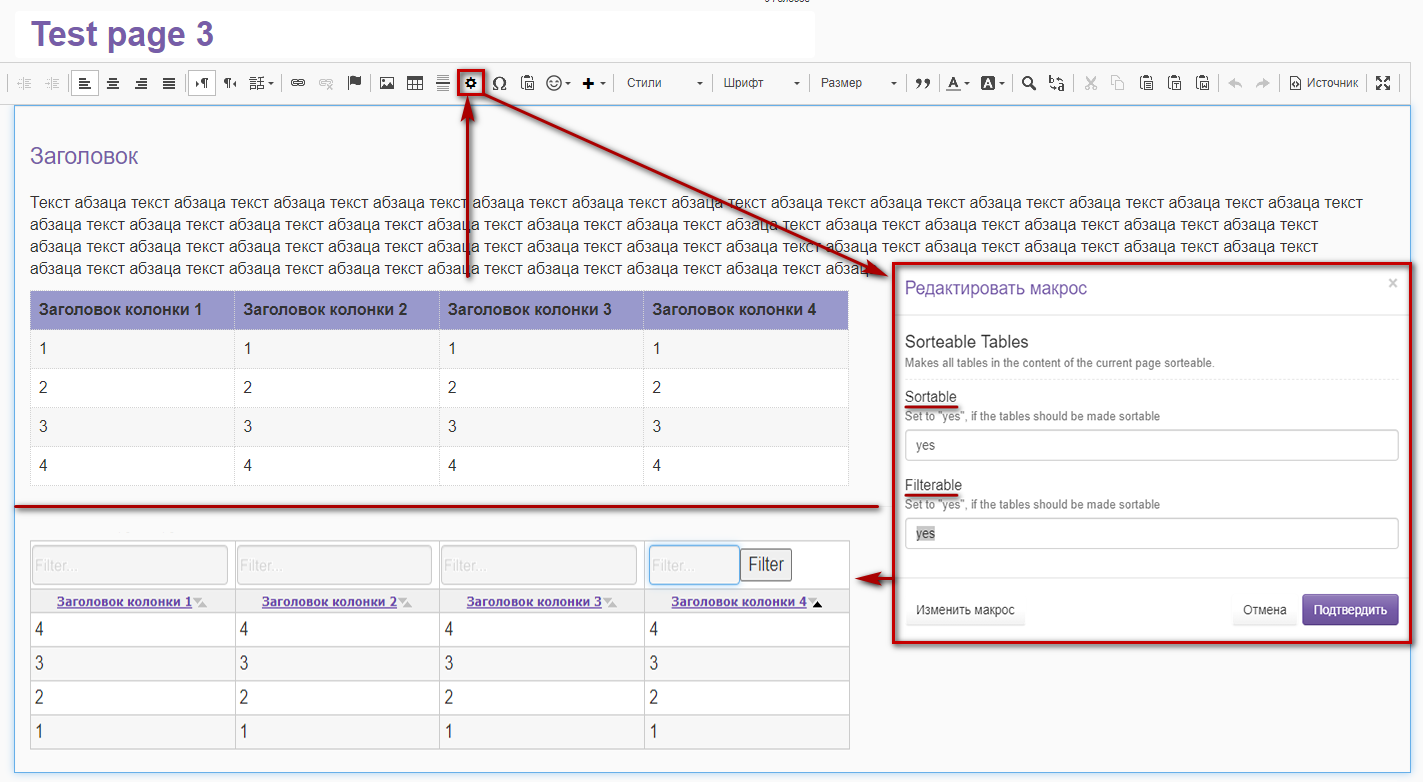Cut selected content
The image size is (1423, 782).
click(1090, 83)
